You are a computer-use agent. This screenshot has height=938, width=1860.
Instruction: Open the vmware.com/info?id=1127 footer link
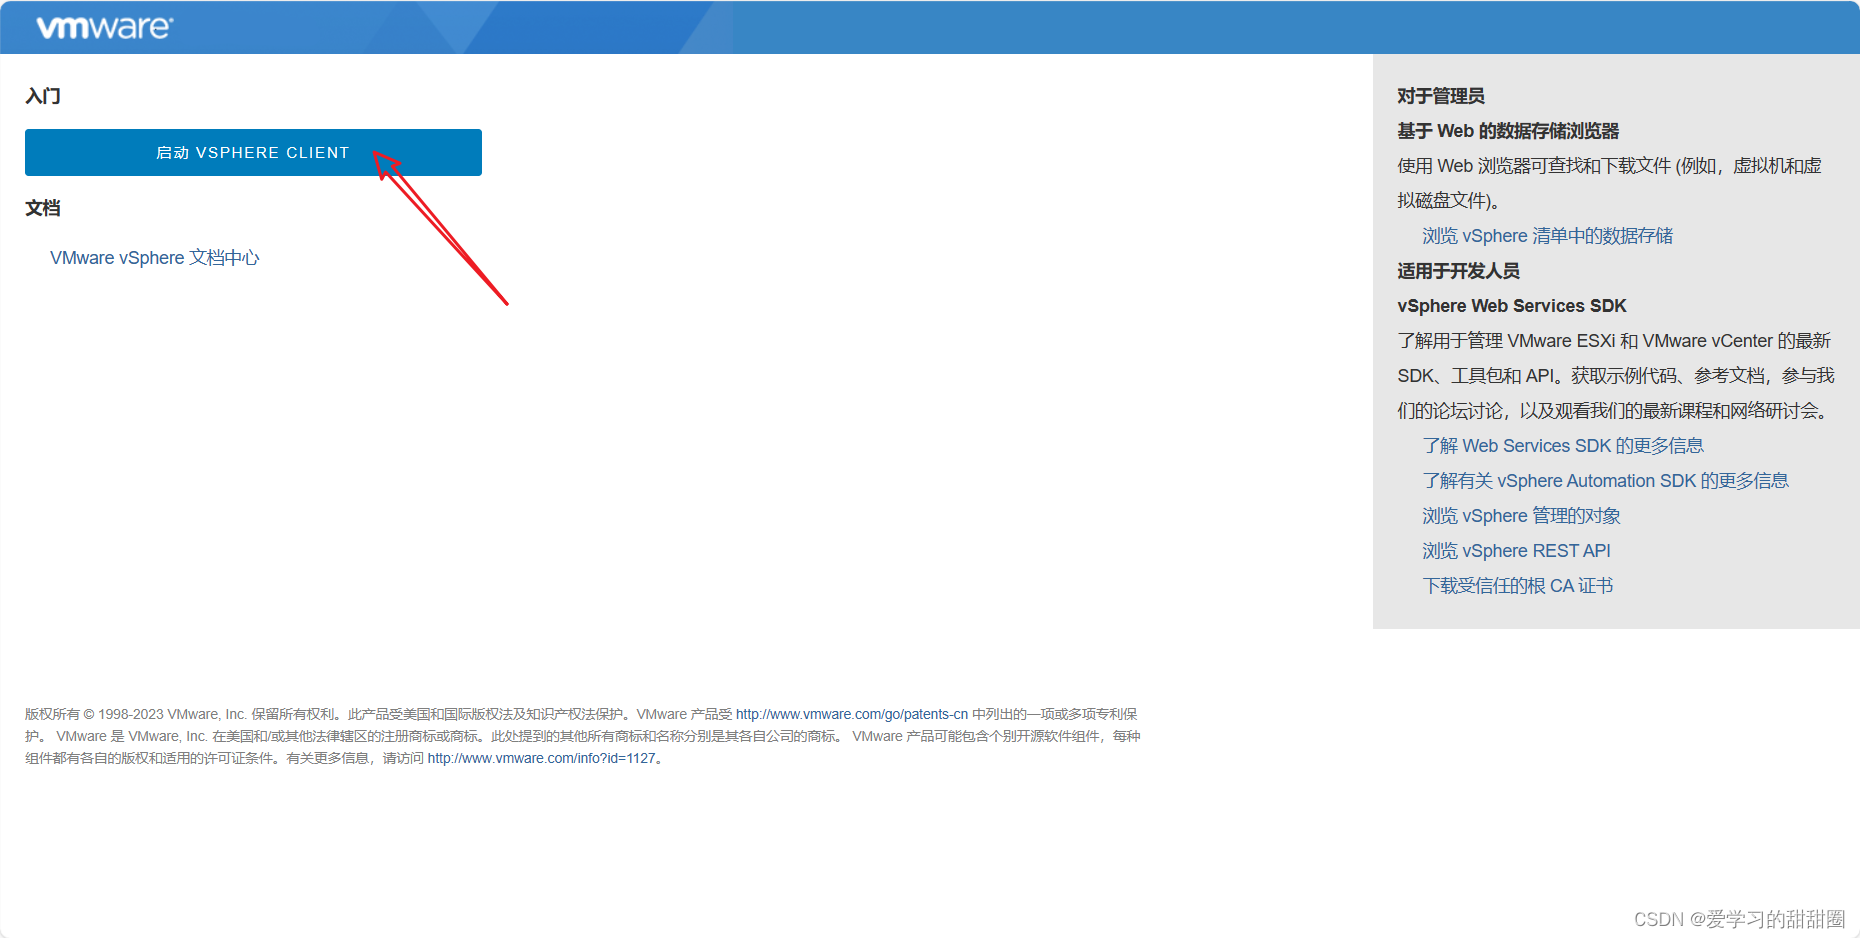542,758
